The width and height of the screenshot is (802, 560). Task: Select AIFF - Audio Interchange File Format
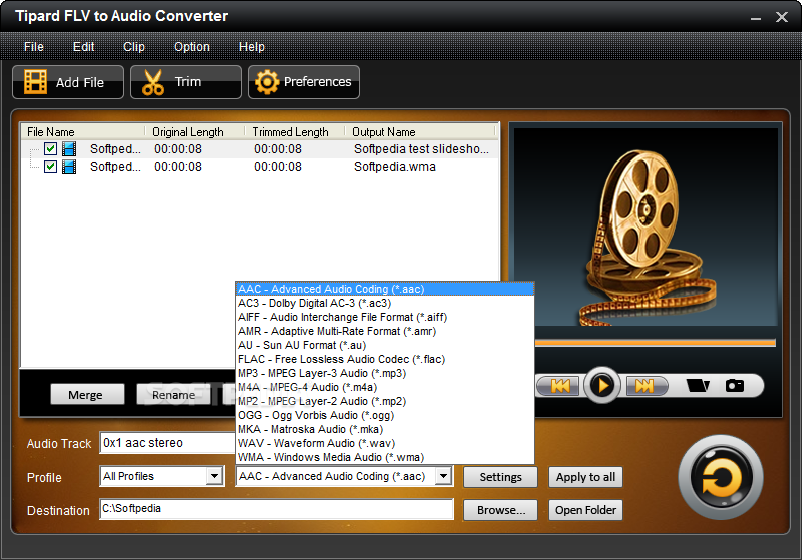pyautogui.click(x=385, y=317)
